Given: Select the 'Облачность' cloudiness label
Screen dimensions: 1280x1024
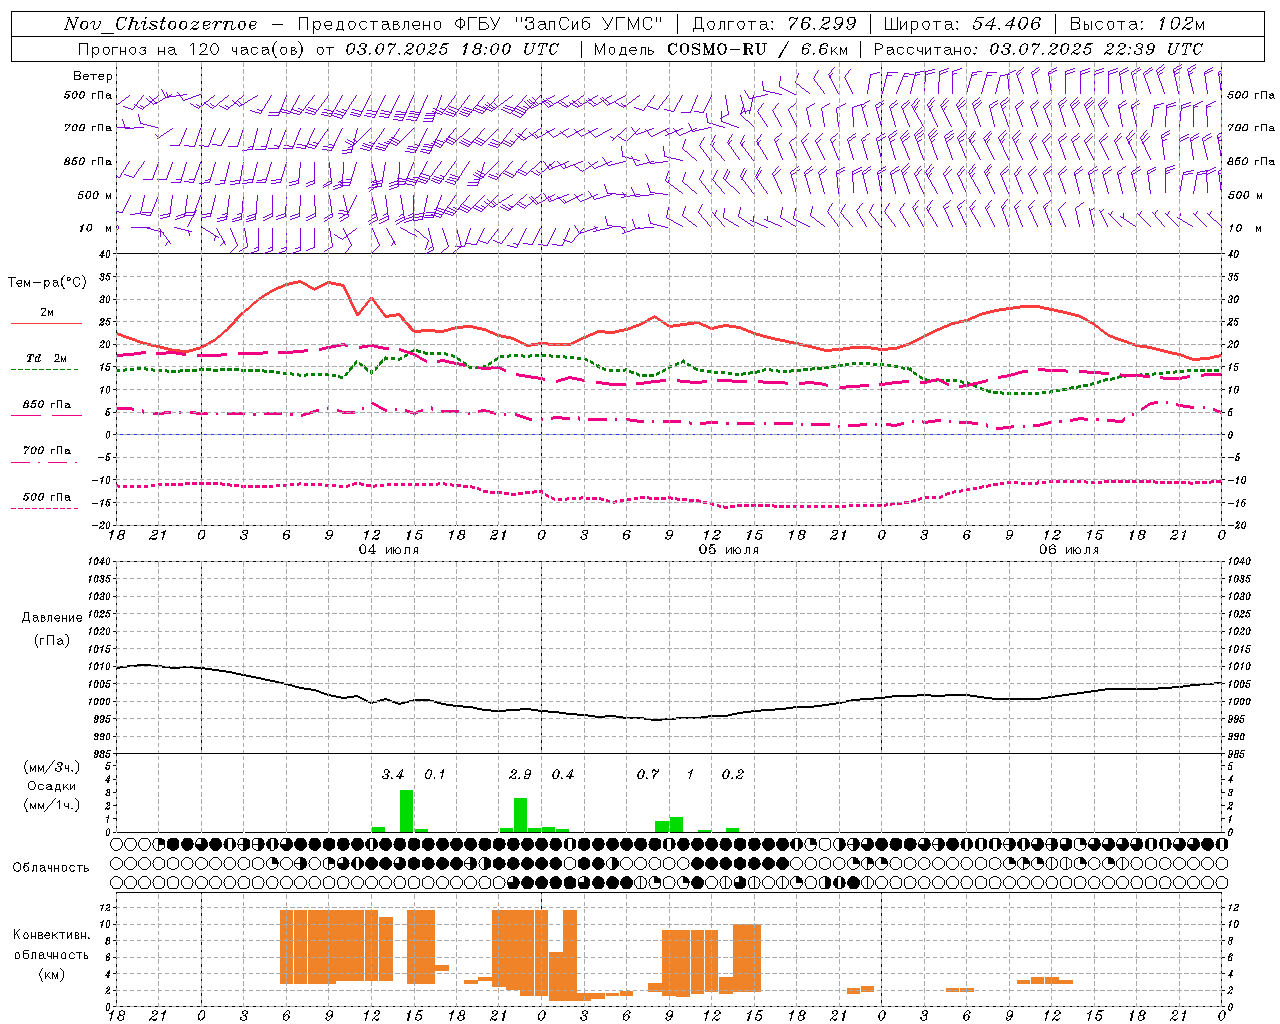Looking at the screenshot, I should [51, 868].
